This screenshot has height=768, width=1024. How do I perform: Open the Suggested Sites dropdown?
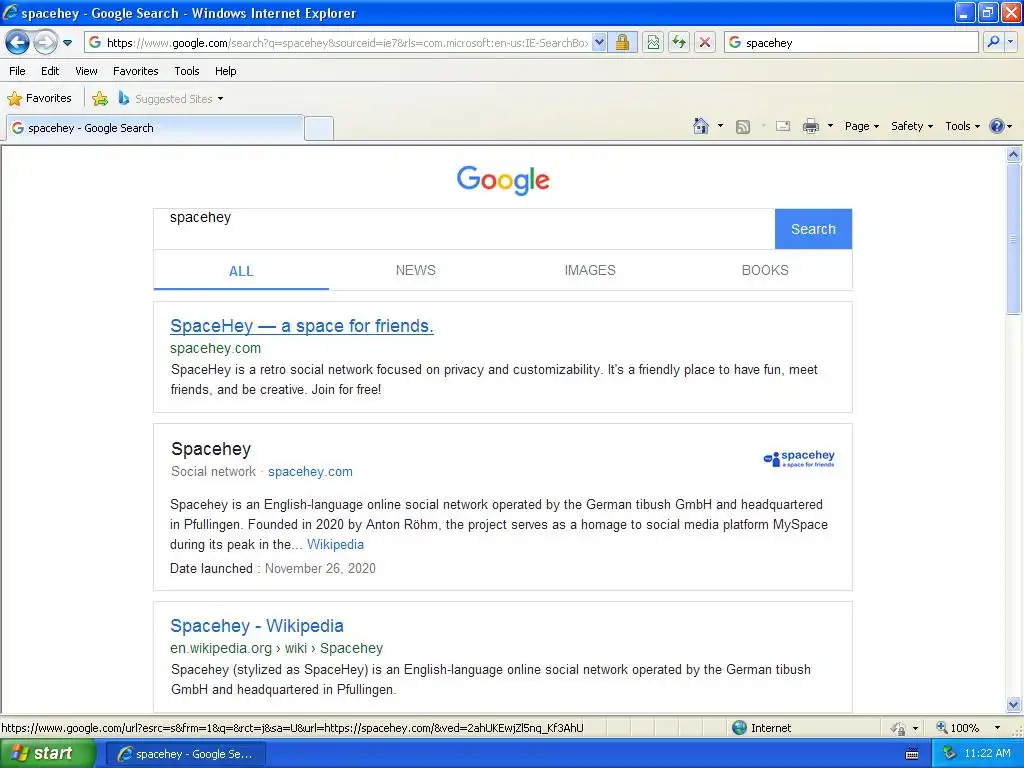click(171, 99)
